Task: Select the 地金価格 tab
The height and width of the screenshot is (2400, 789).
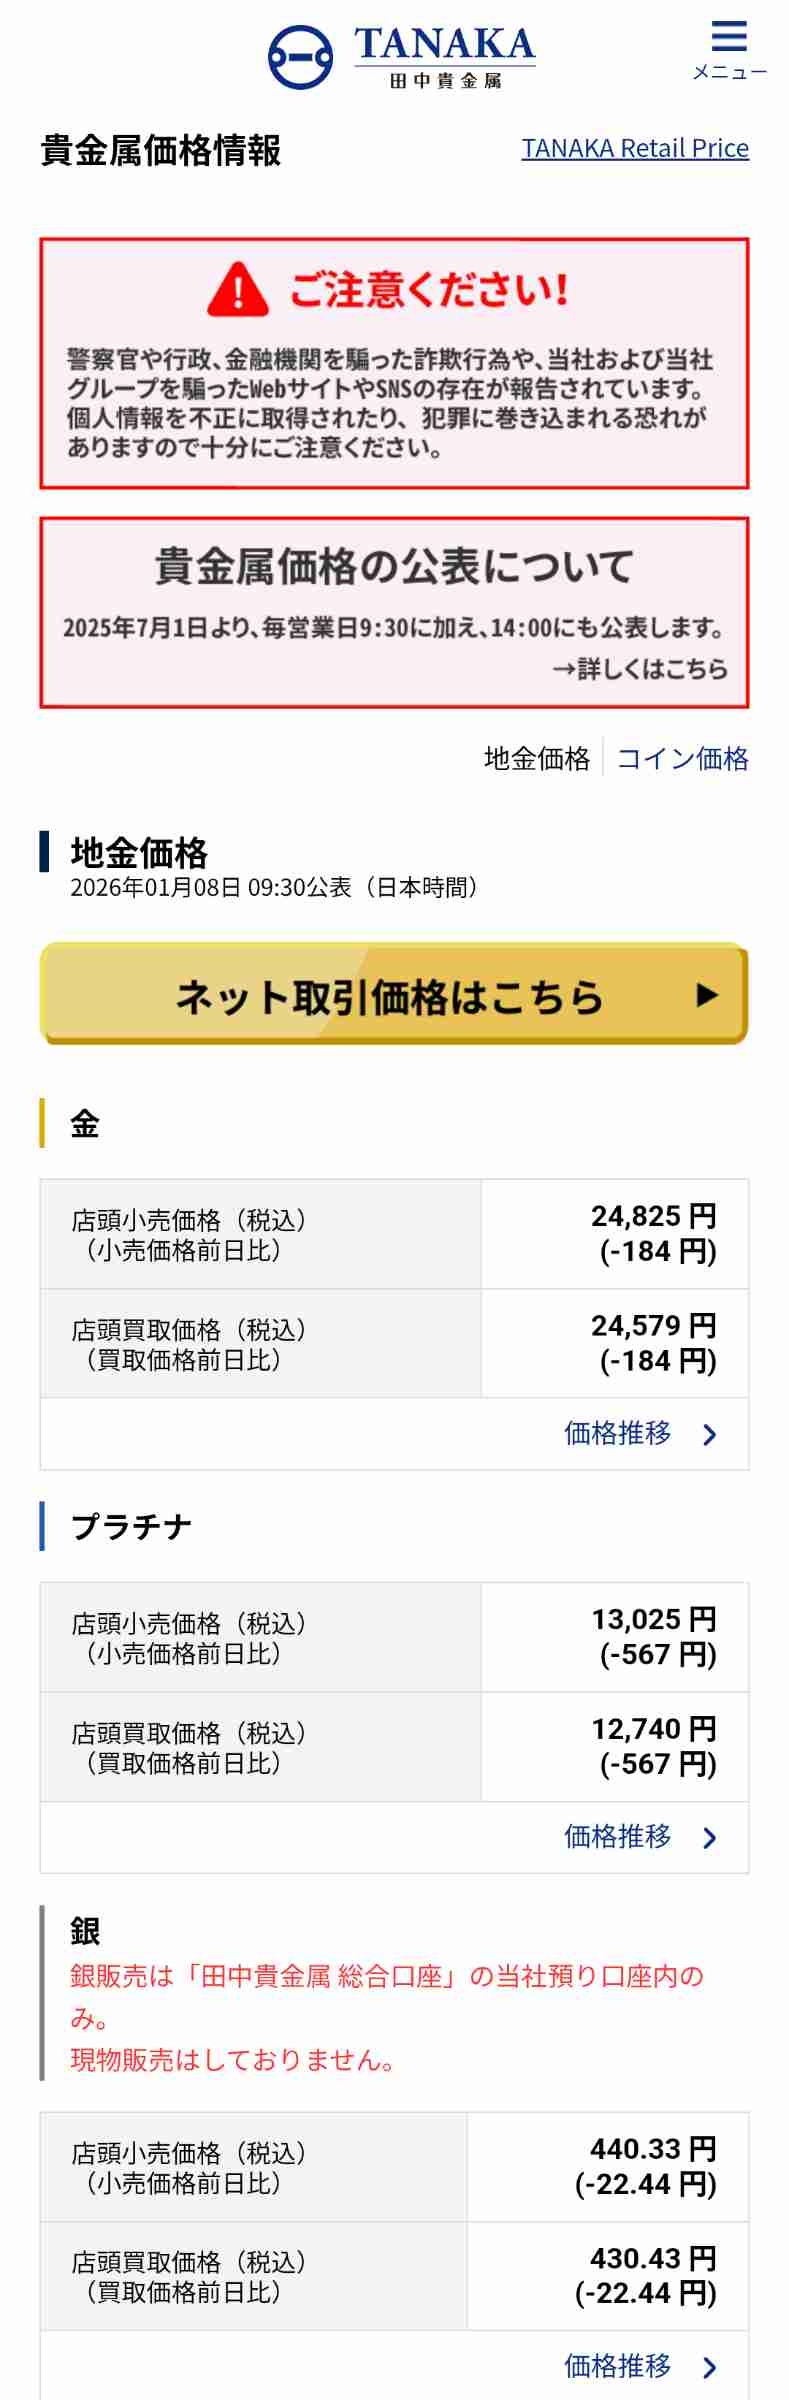Action: [537, 759]
